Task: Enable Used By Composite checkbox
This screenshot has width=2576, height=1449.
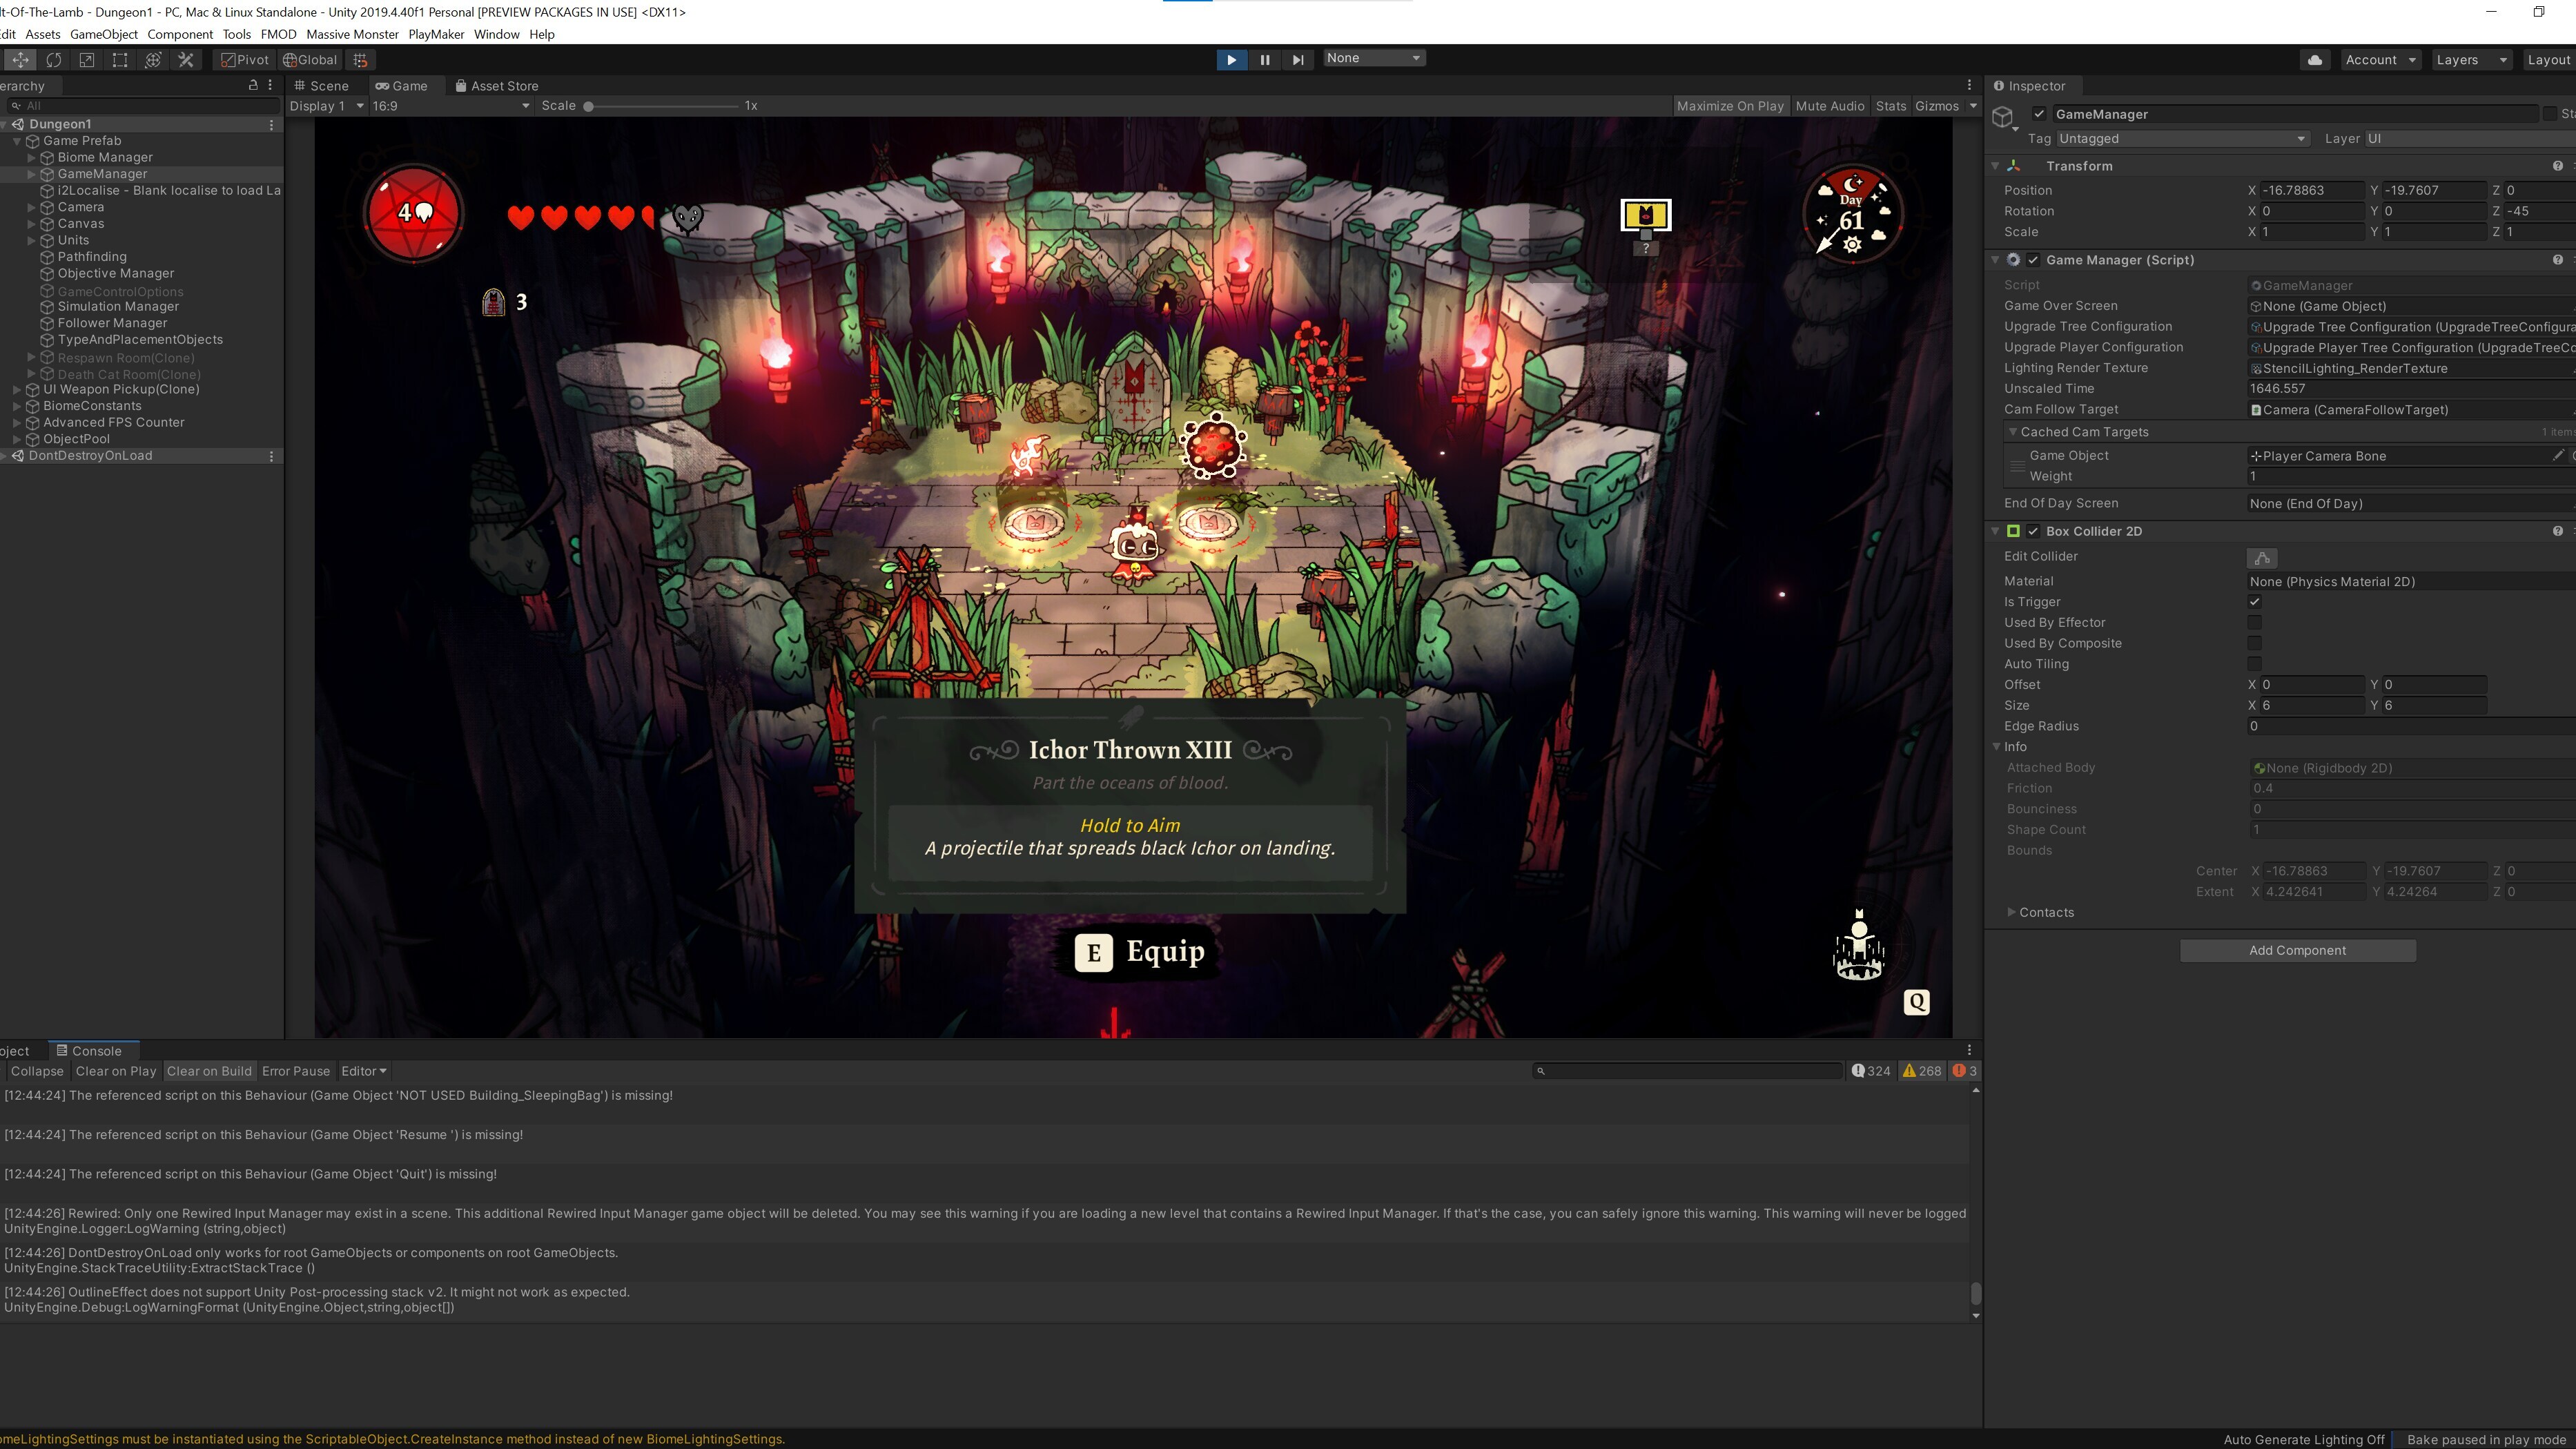Action: pyautogui.click(x=2254, y=643)
